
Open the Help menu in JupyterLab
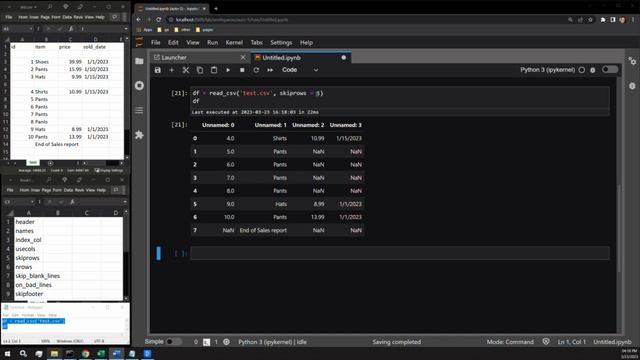(306, 42)
